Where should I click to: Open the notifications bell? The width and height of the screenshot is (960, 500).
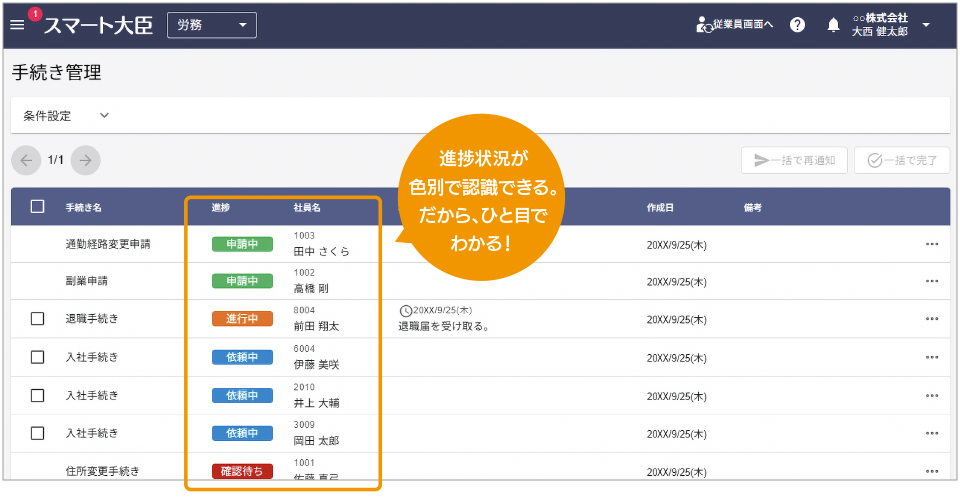833,25
